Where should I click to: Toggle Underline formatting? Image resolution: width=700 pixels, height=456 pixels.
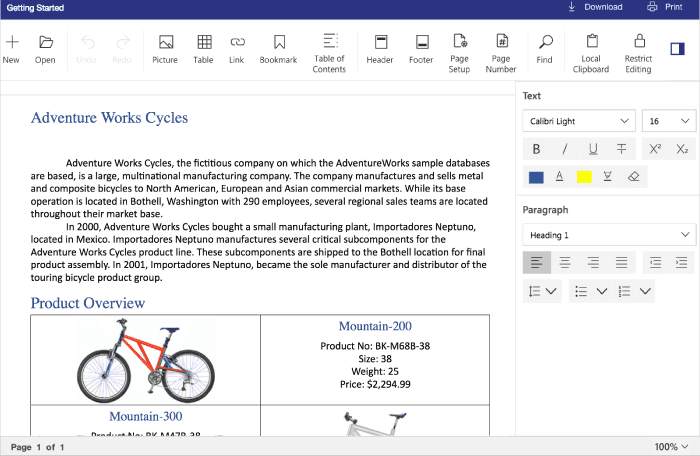click(593, 149)
